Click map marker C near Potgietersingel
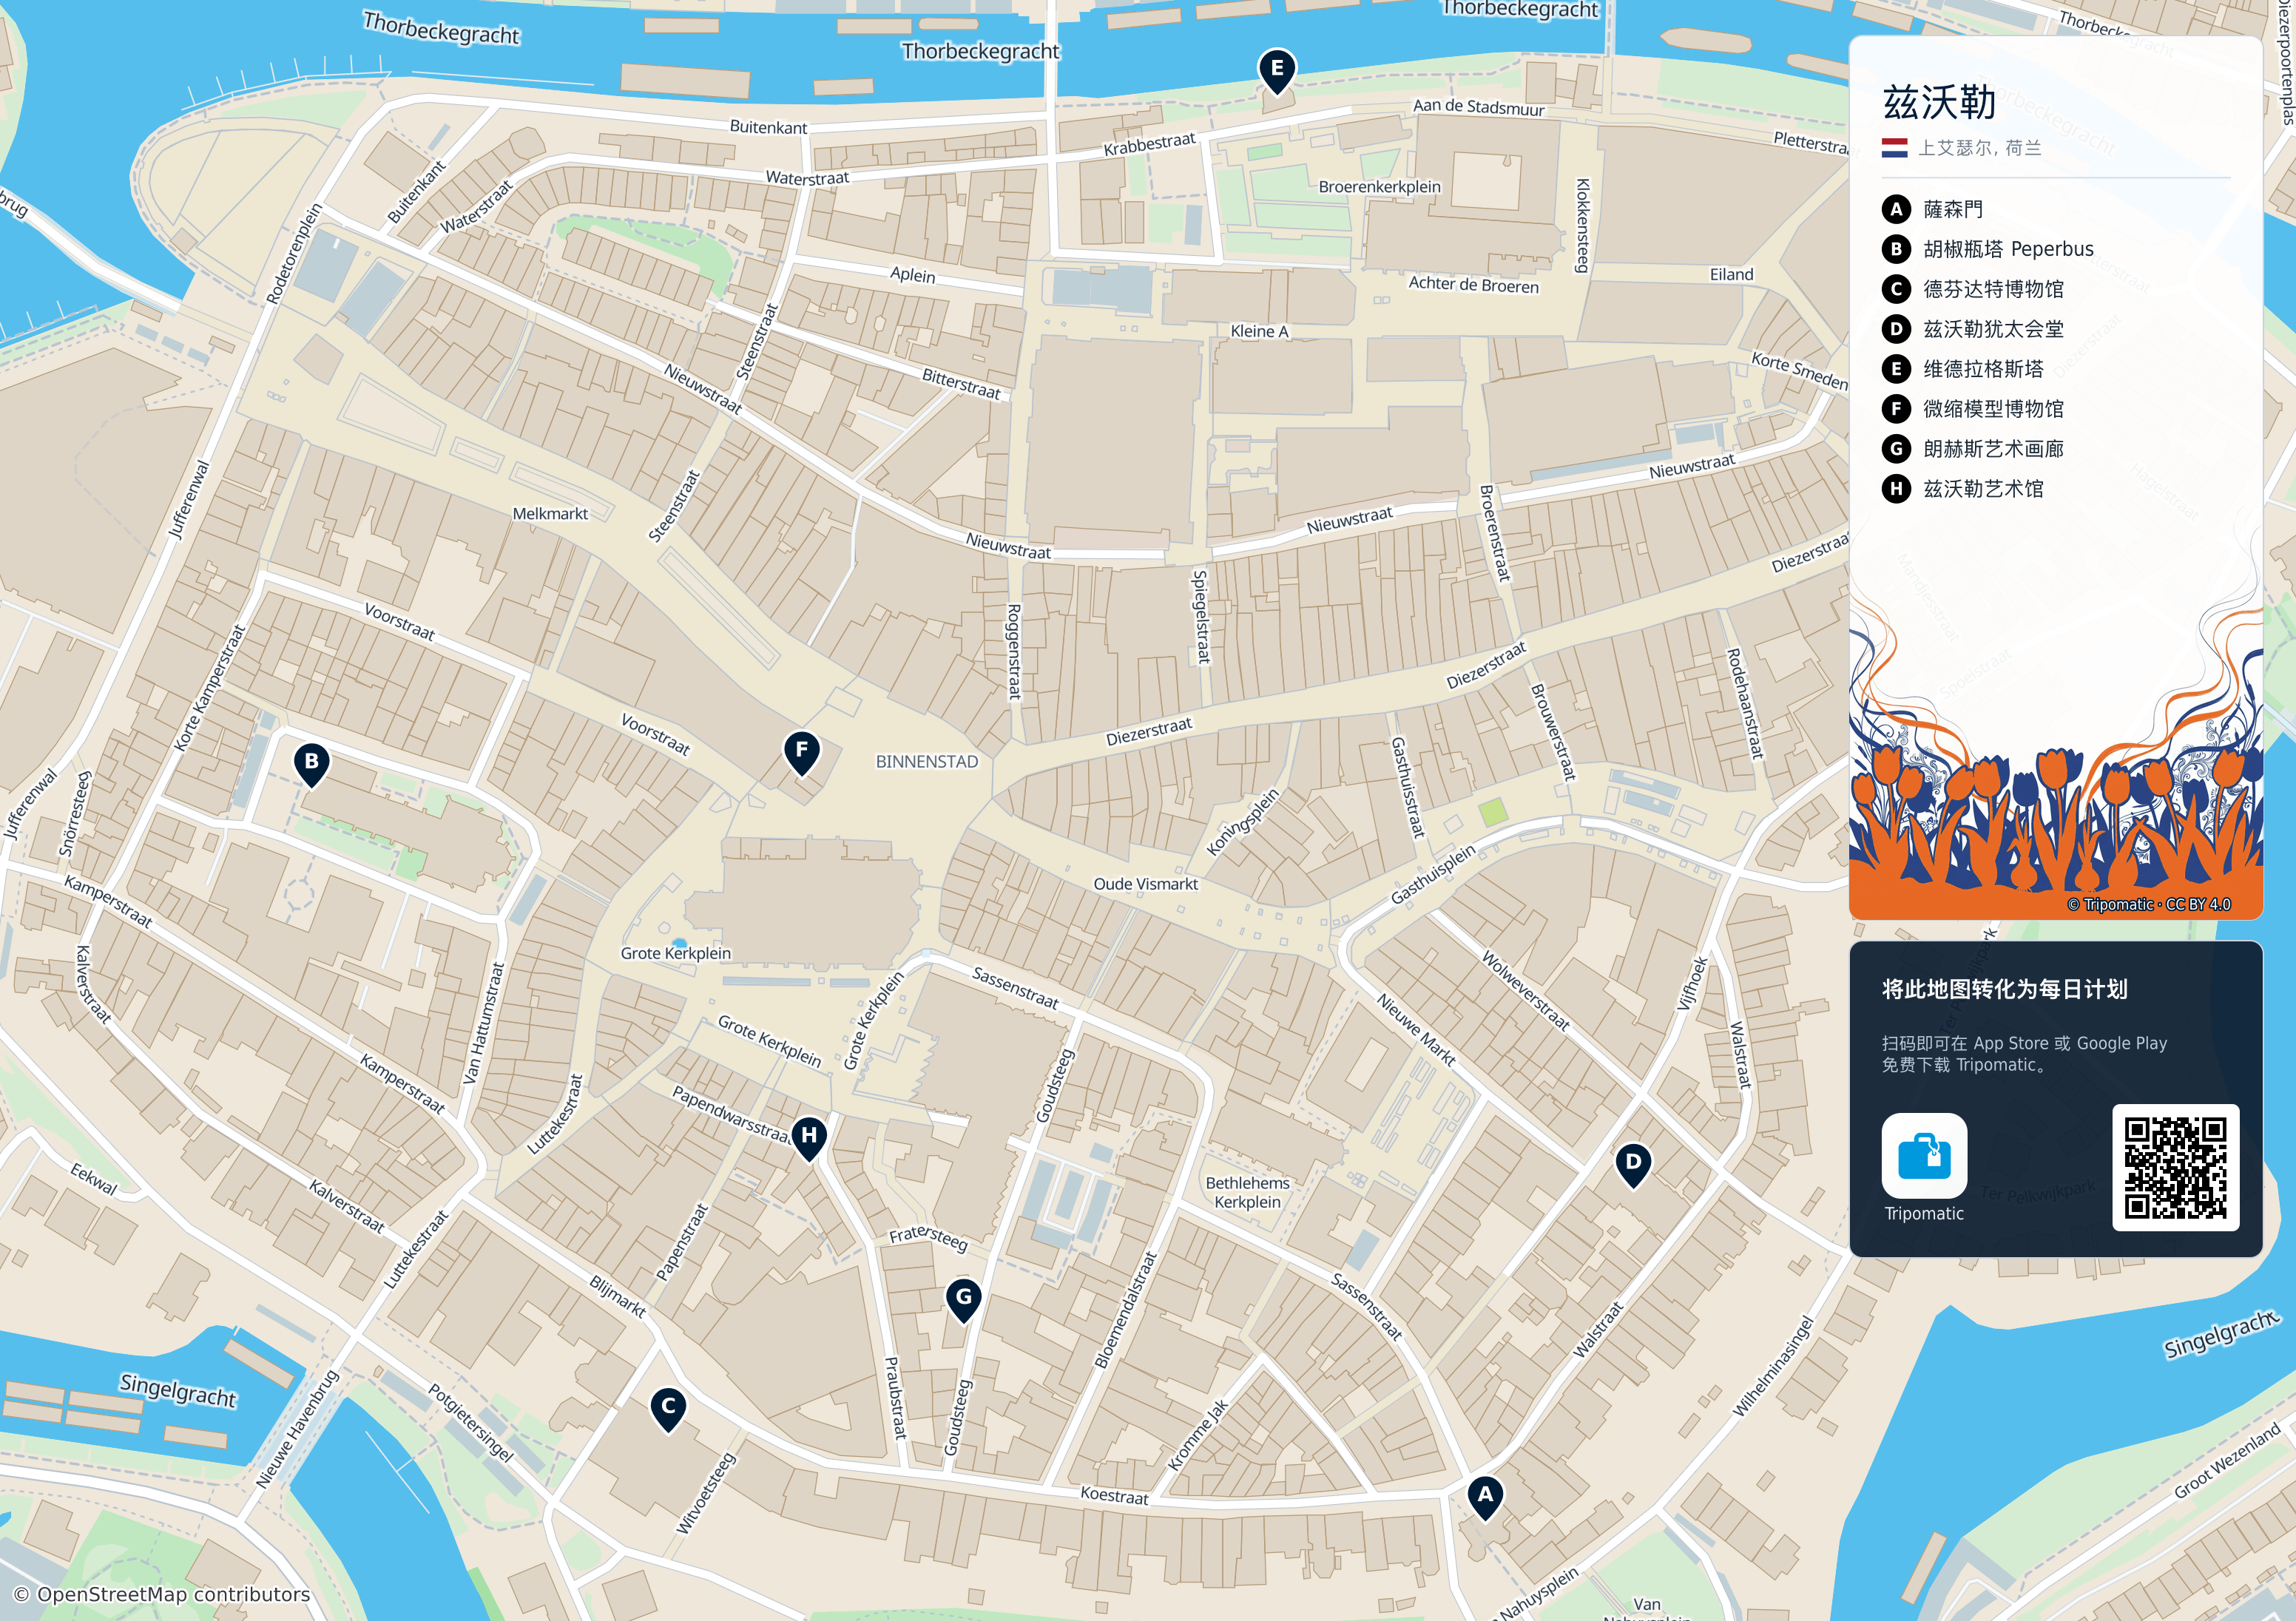Screen dimensions: 2296x1621 (668, 1408)
